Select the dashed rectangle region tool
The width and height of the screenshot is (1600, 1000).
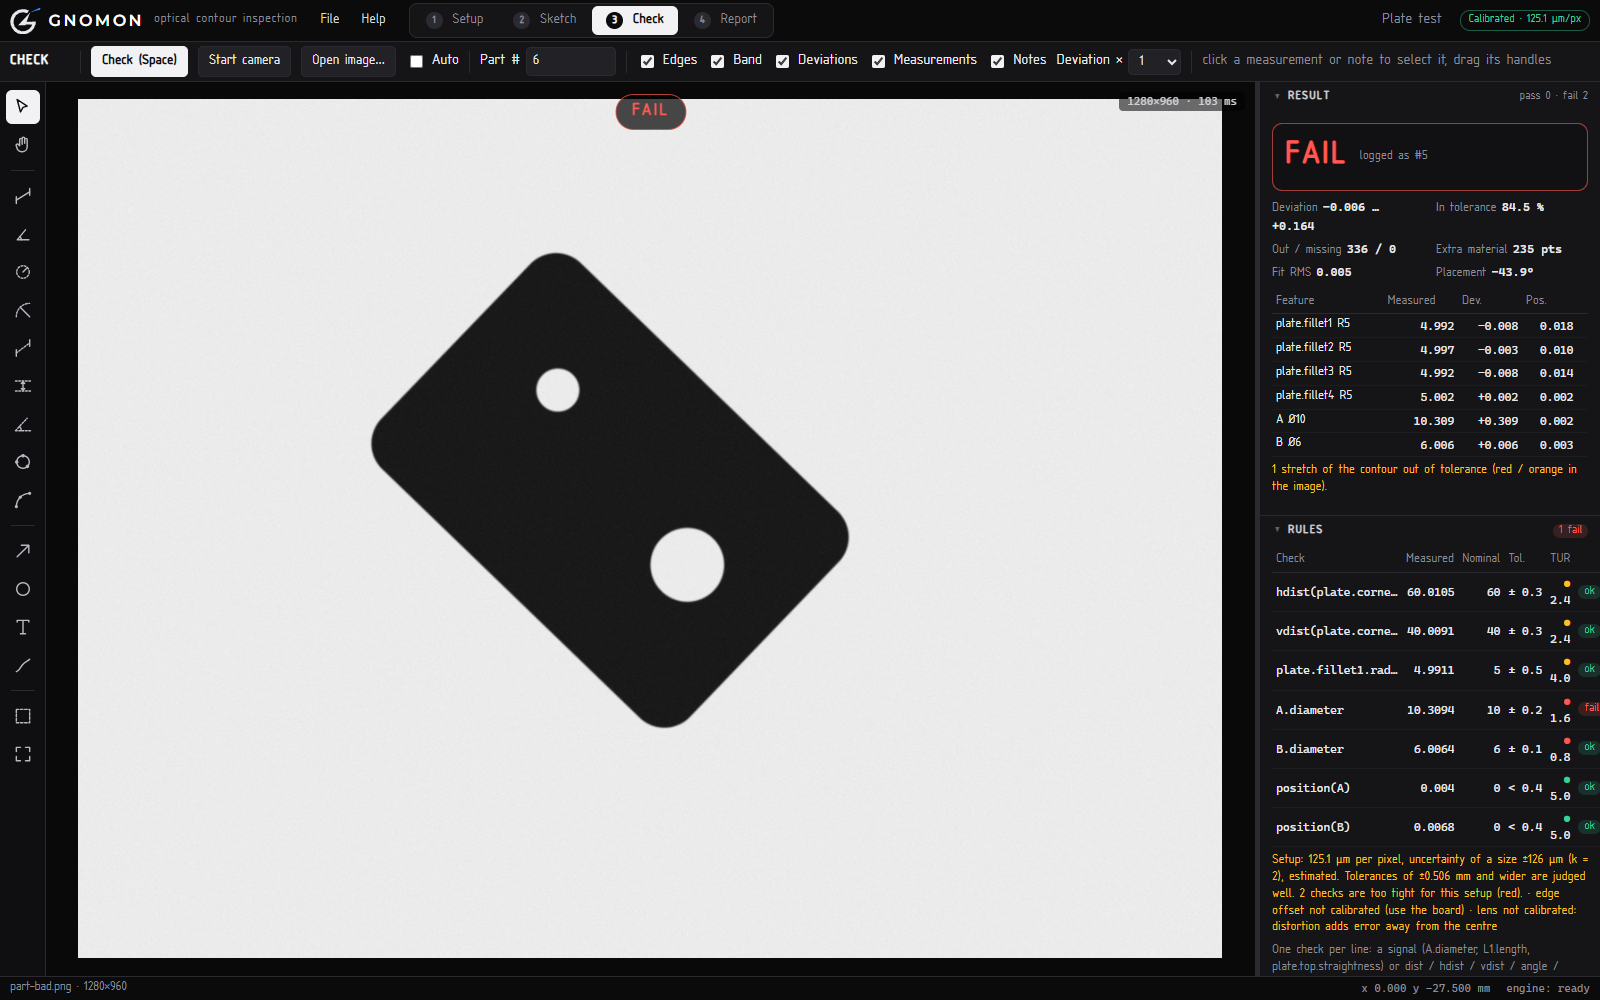click(23, 716)
